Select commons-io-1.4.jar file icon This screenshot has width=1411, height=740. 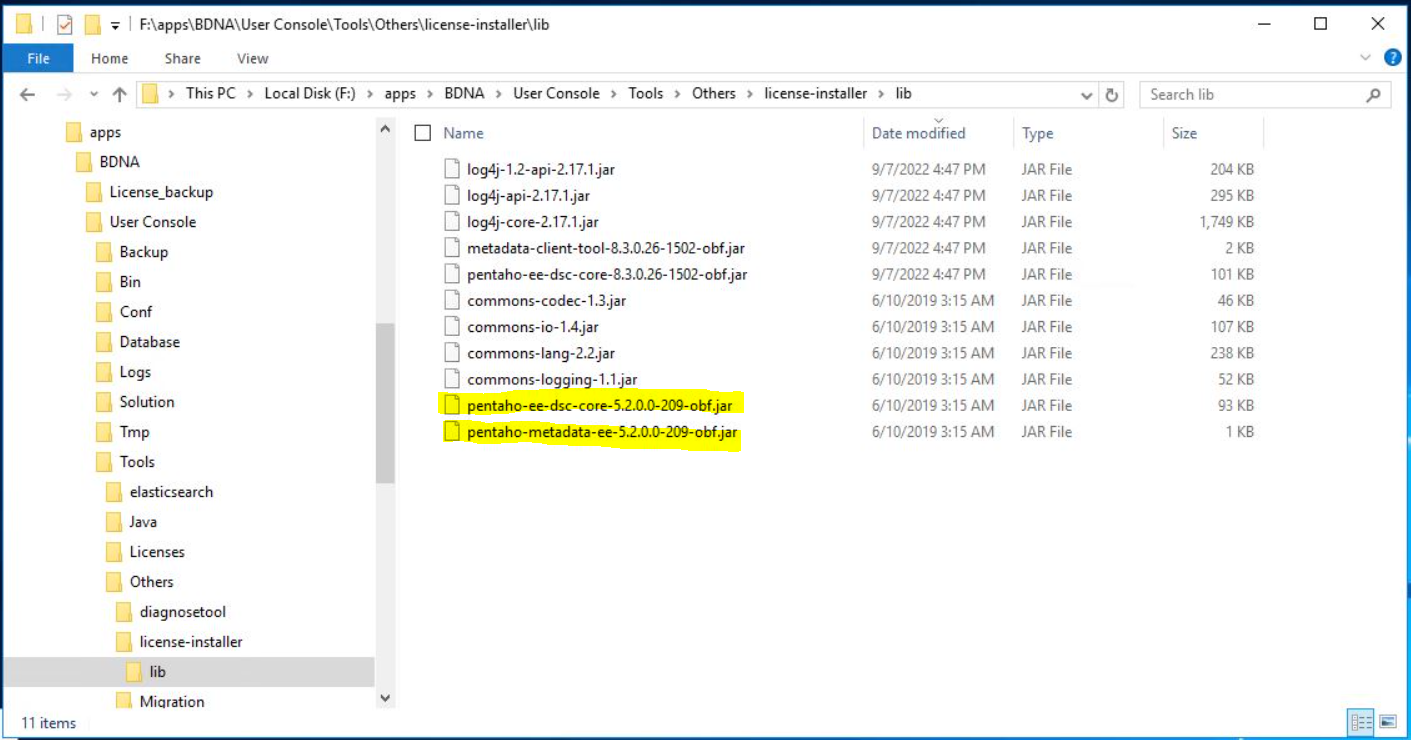(x=452, y=326)
